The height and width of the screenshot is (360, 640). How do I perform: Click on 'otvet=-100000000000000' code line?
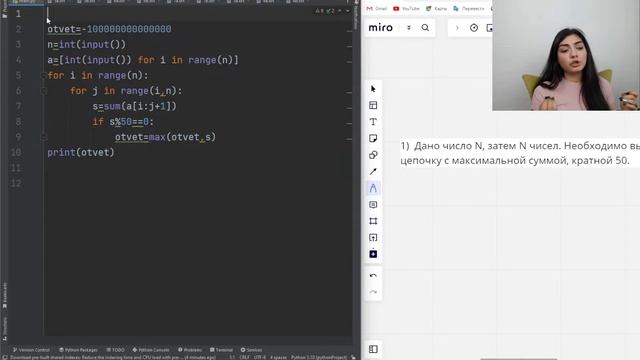pos(109,29)
